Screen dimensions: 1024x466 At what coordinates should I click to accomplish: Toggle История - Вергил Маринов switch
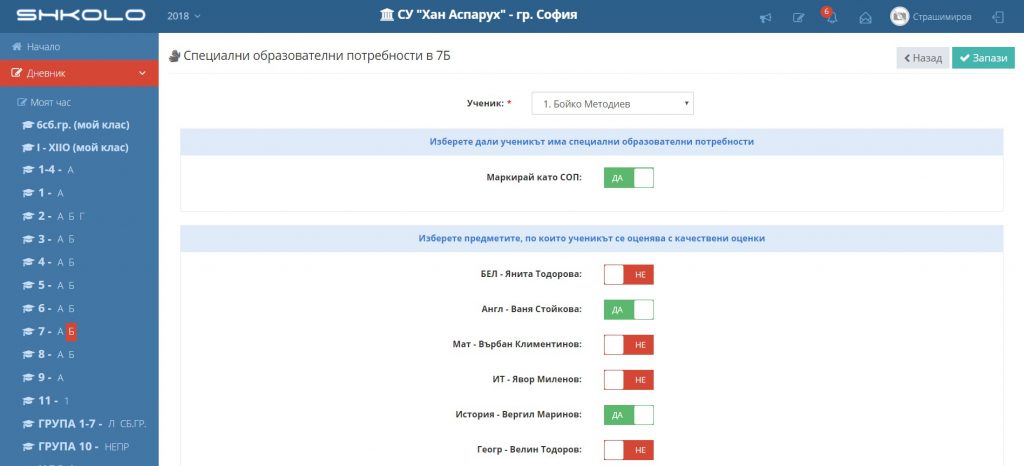coord(628,415)
